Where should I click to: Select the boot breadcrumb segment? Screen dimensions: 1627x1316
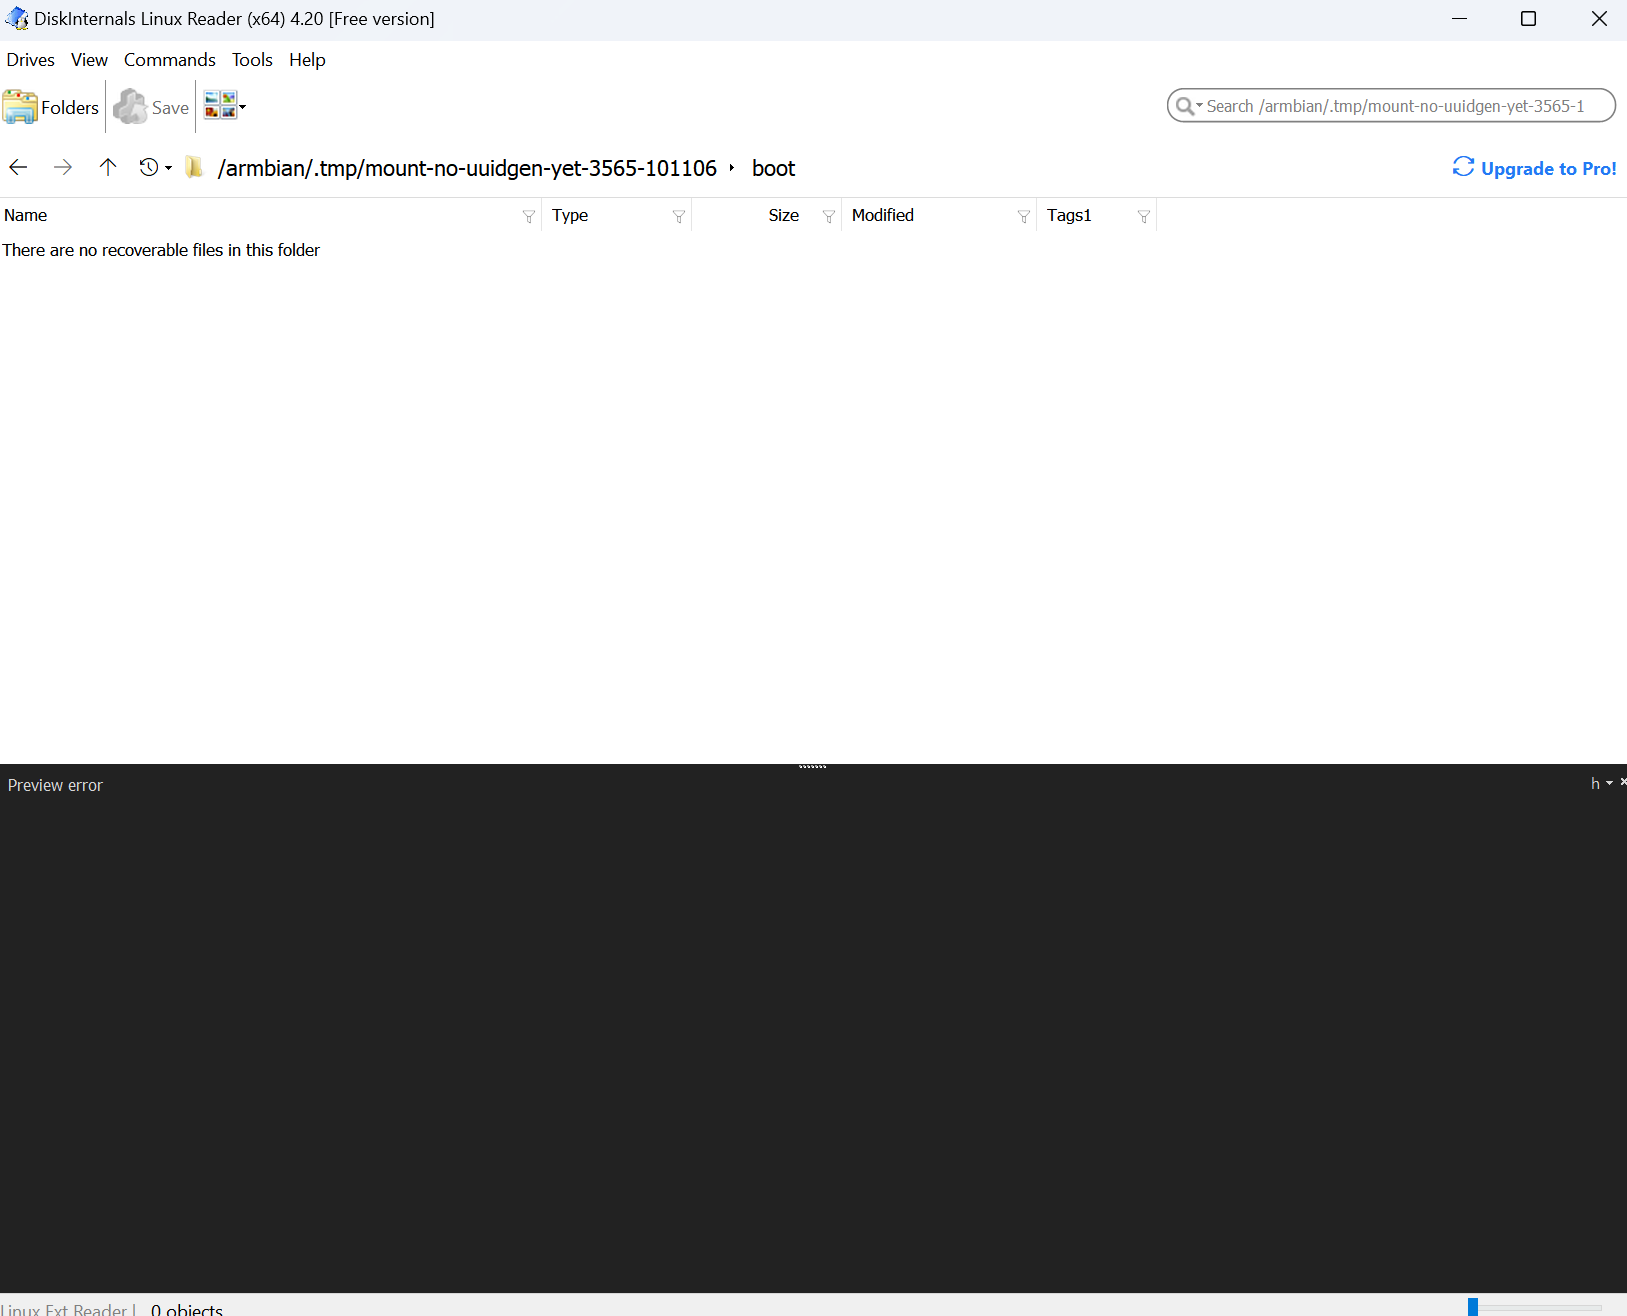tap(773, 168)
